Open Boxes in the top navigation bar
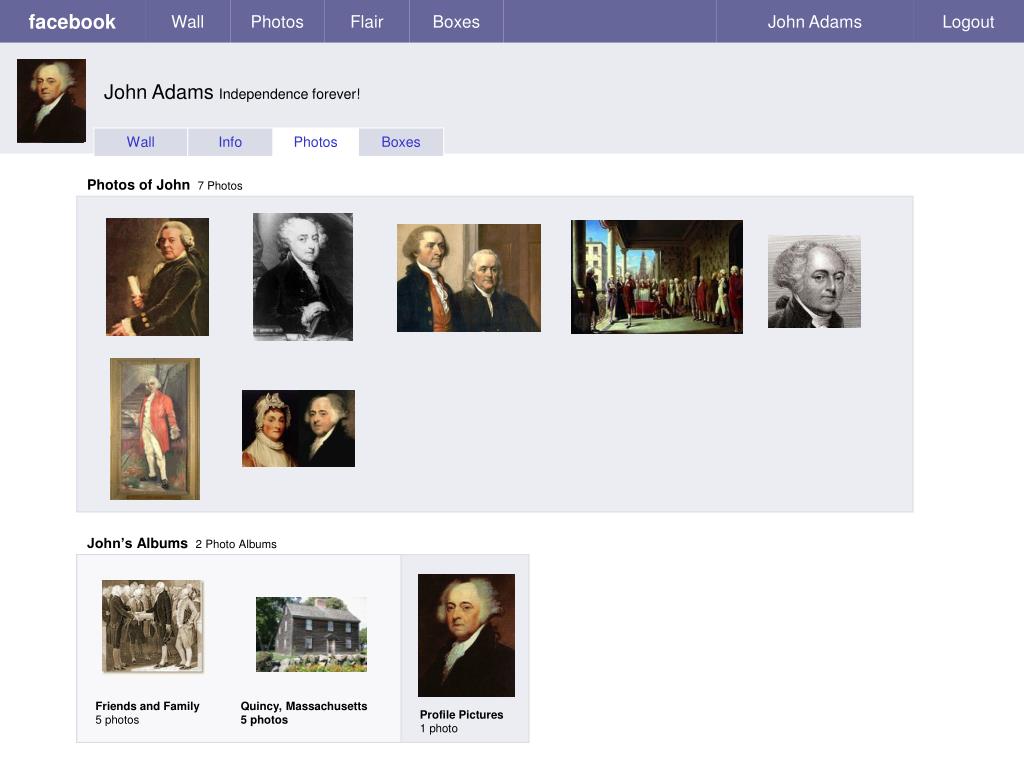 click(x=456, y=22)
